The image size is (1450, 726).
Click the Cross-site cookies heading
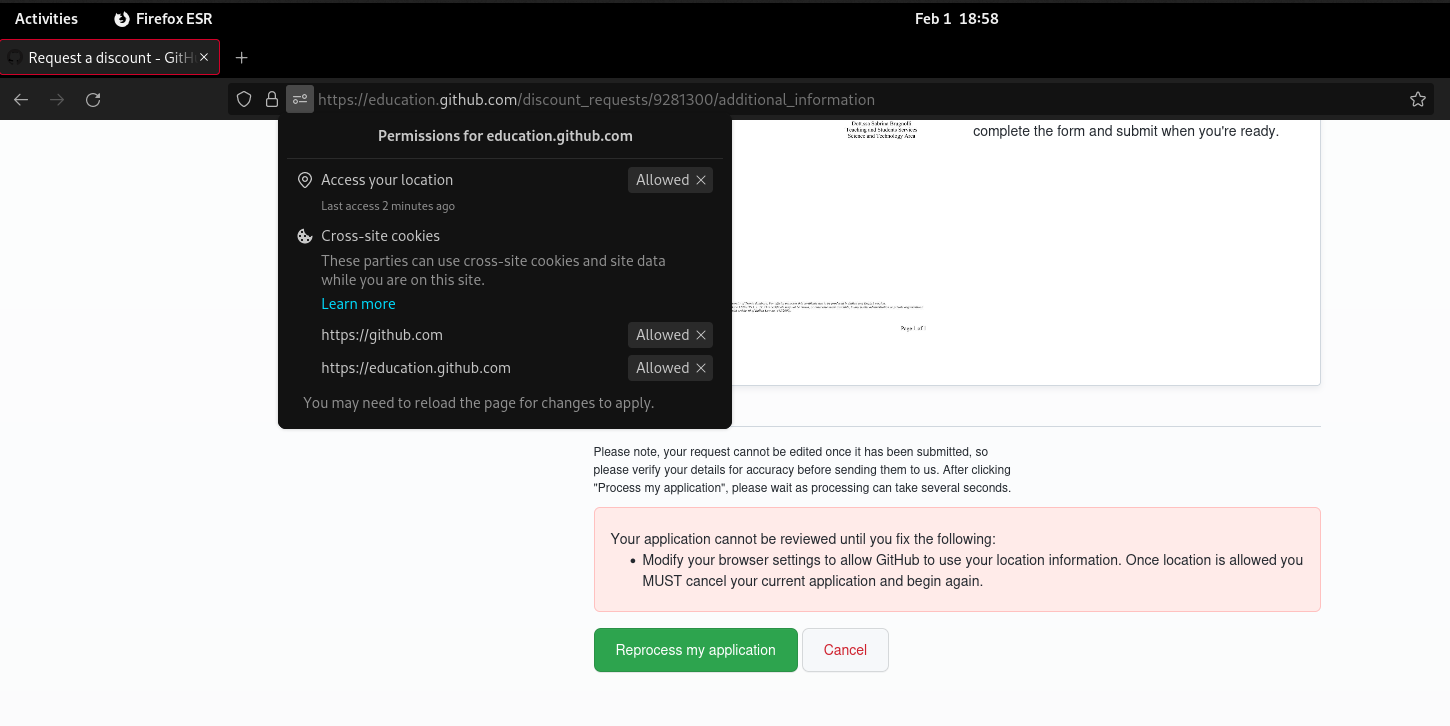click(380, 236)
